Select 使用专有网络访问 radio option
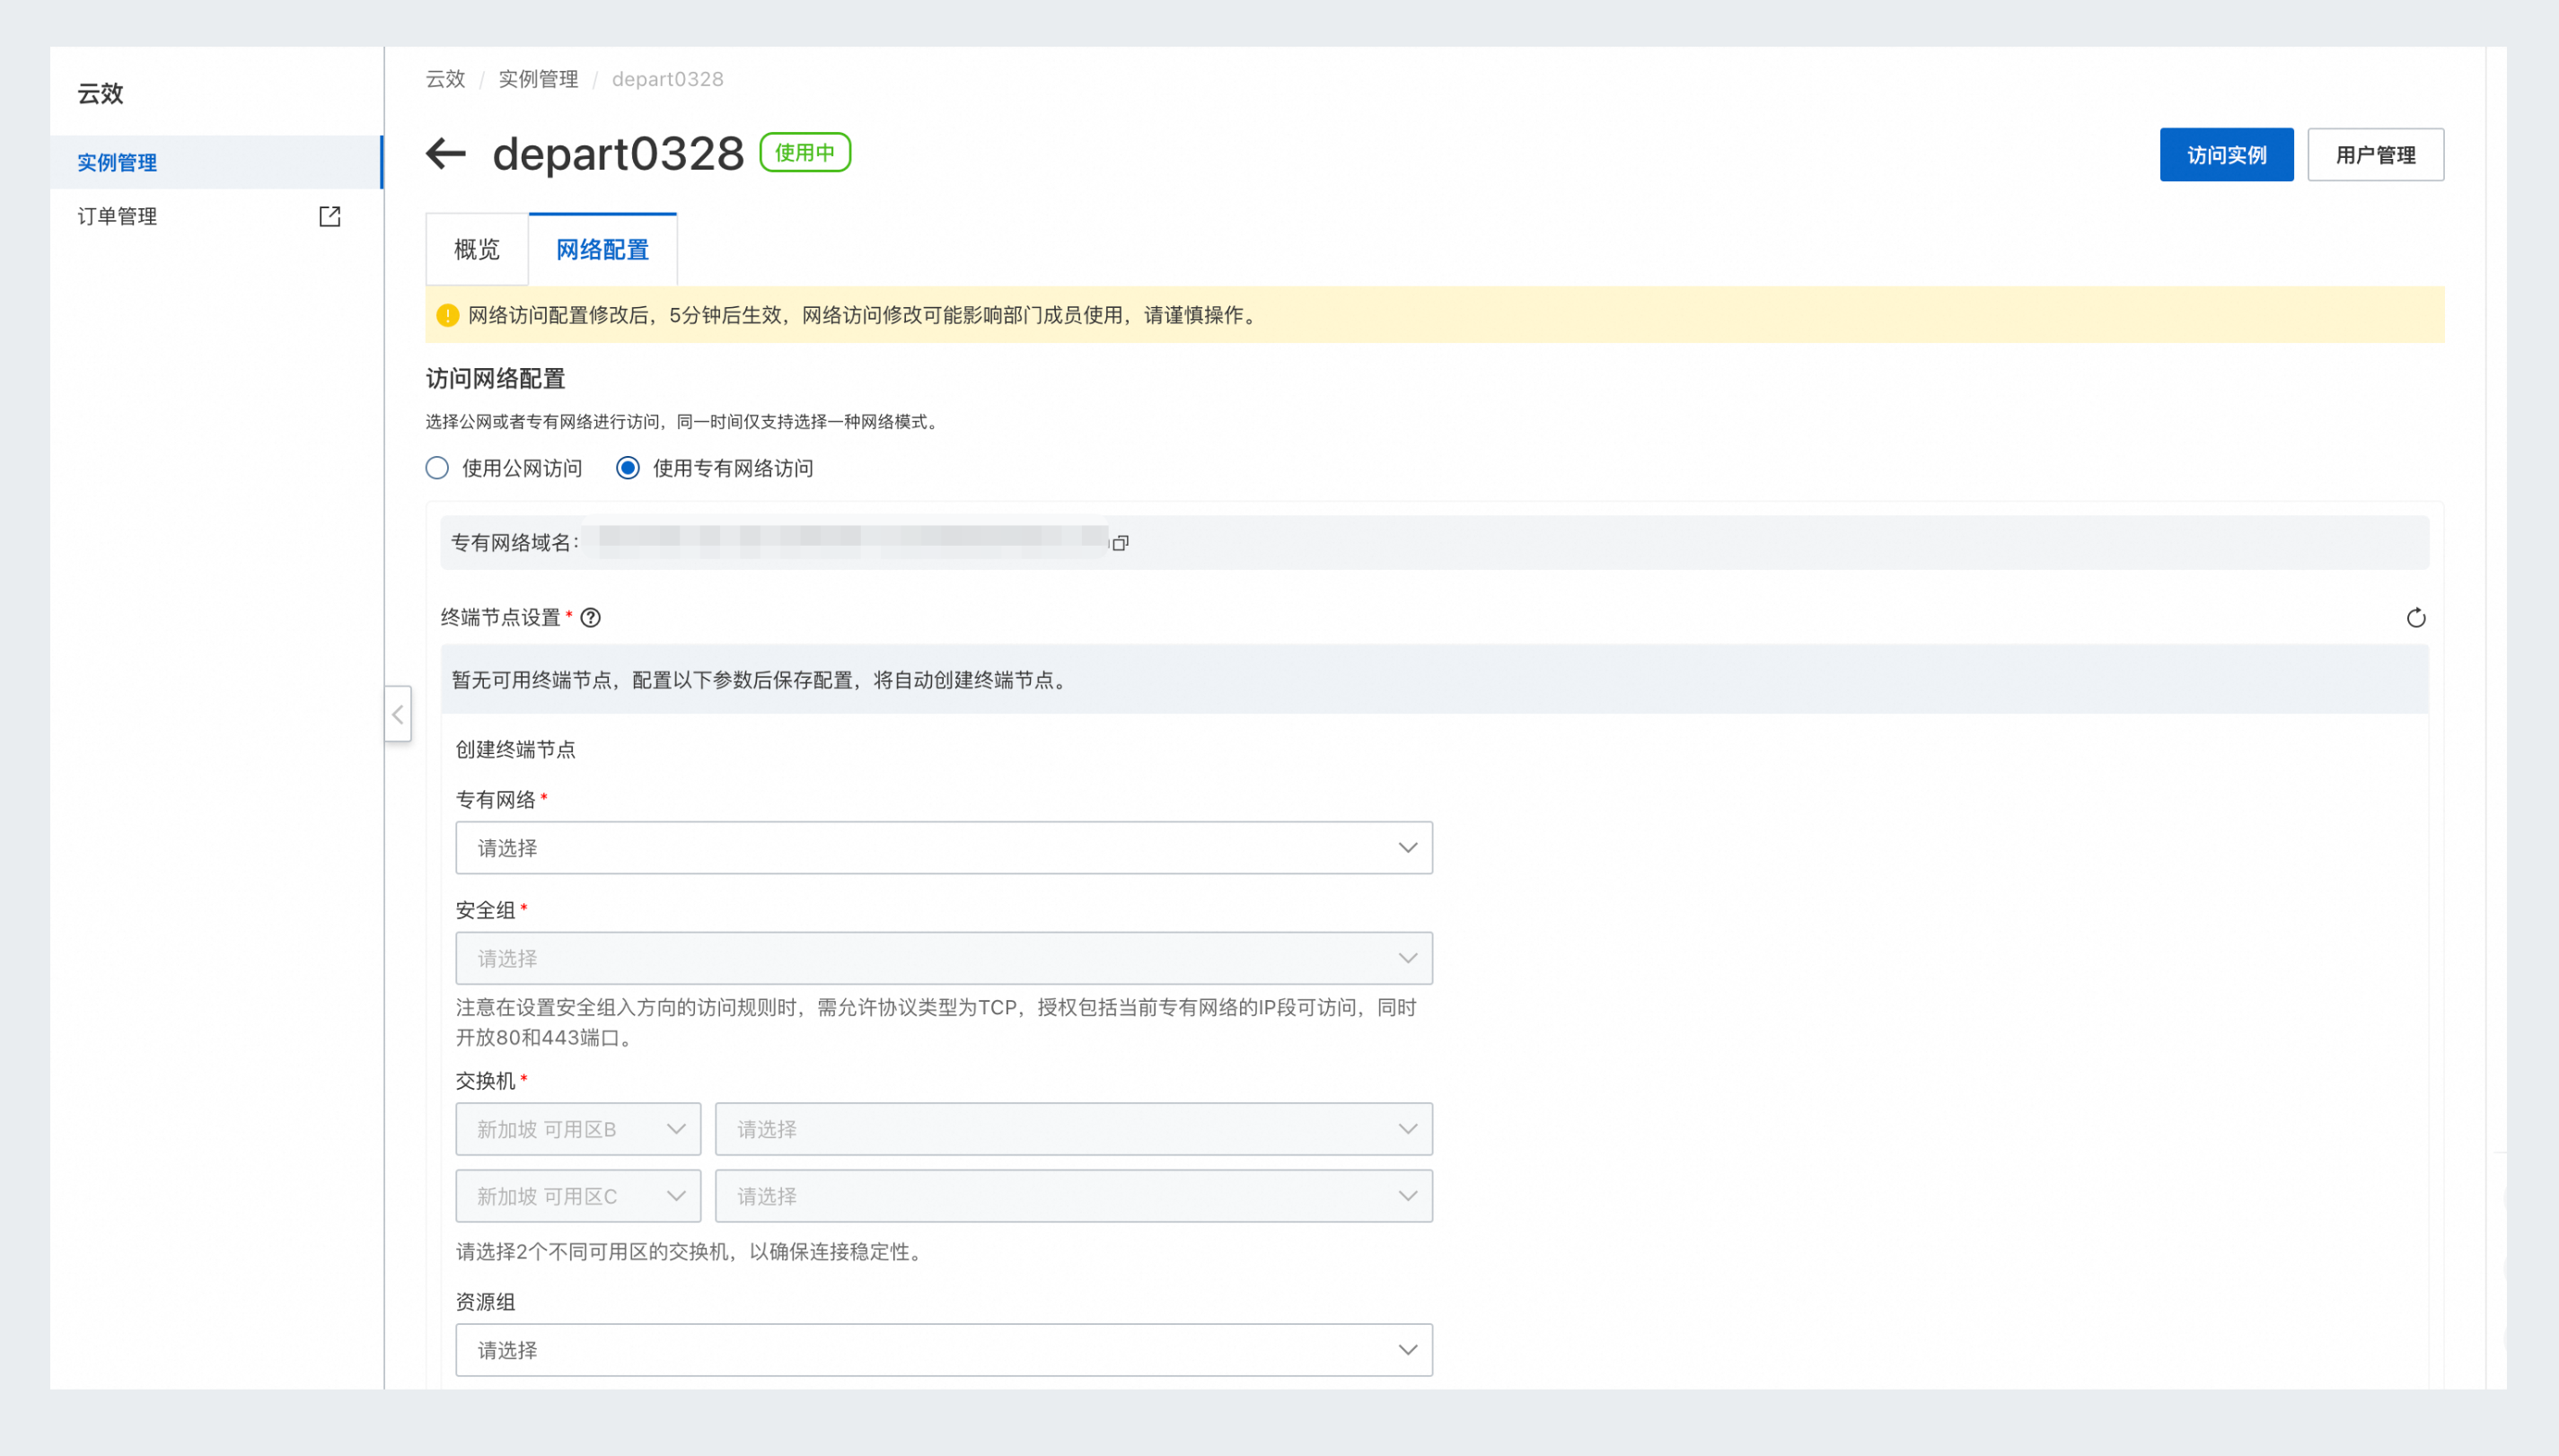The height and width of the screenshot is (1456, 2559). [x=628, y=468]
